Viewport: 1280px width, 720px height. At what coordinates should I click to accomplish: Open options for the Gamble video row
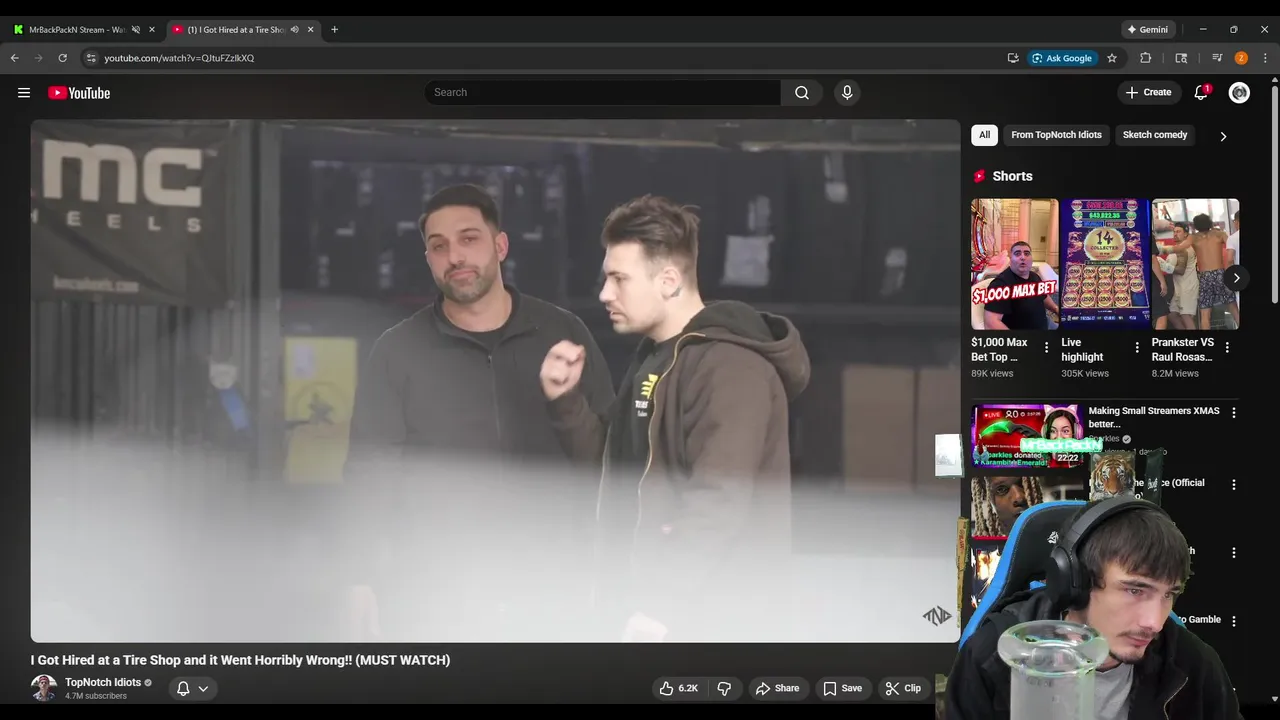(1233, 621)
